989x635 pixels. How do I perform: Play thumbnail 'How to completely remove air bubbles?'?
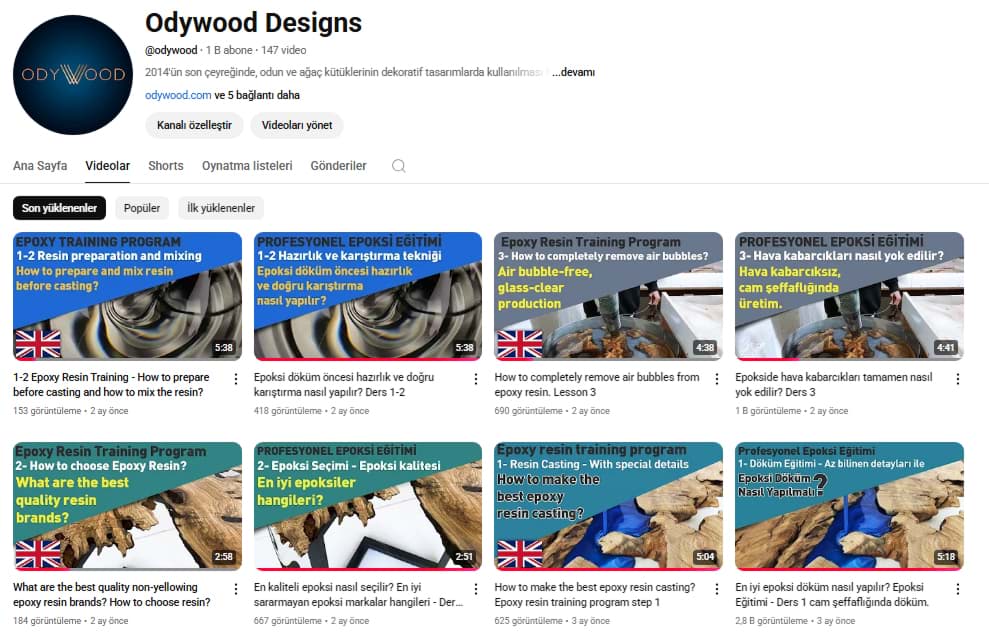[x=609, y=296]
